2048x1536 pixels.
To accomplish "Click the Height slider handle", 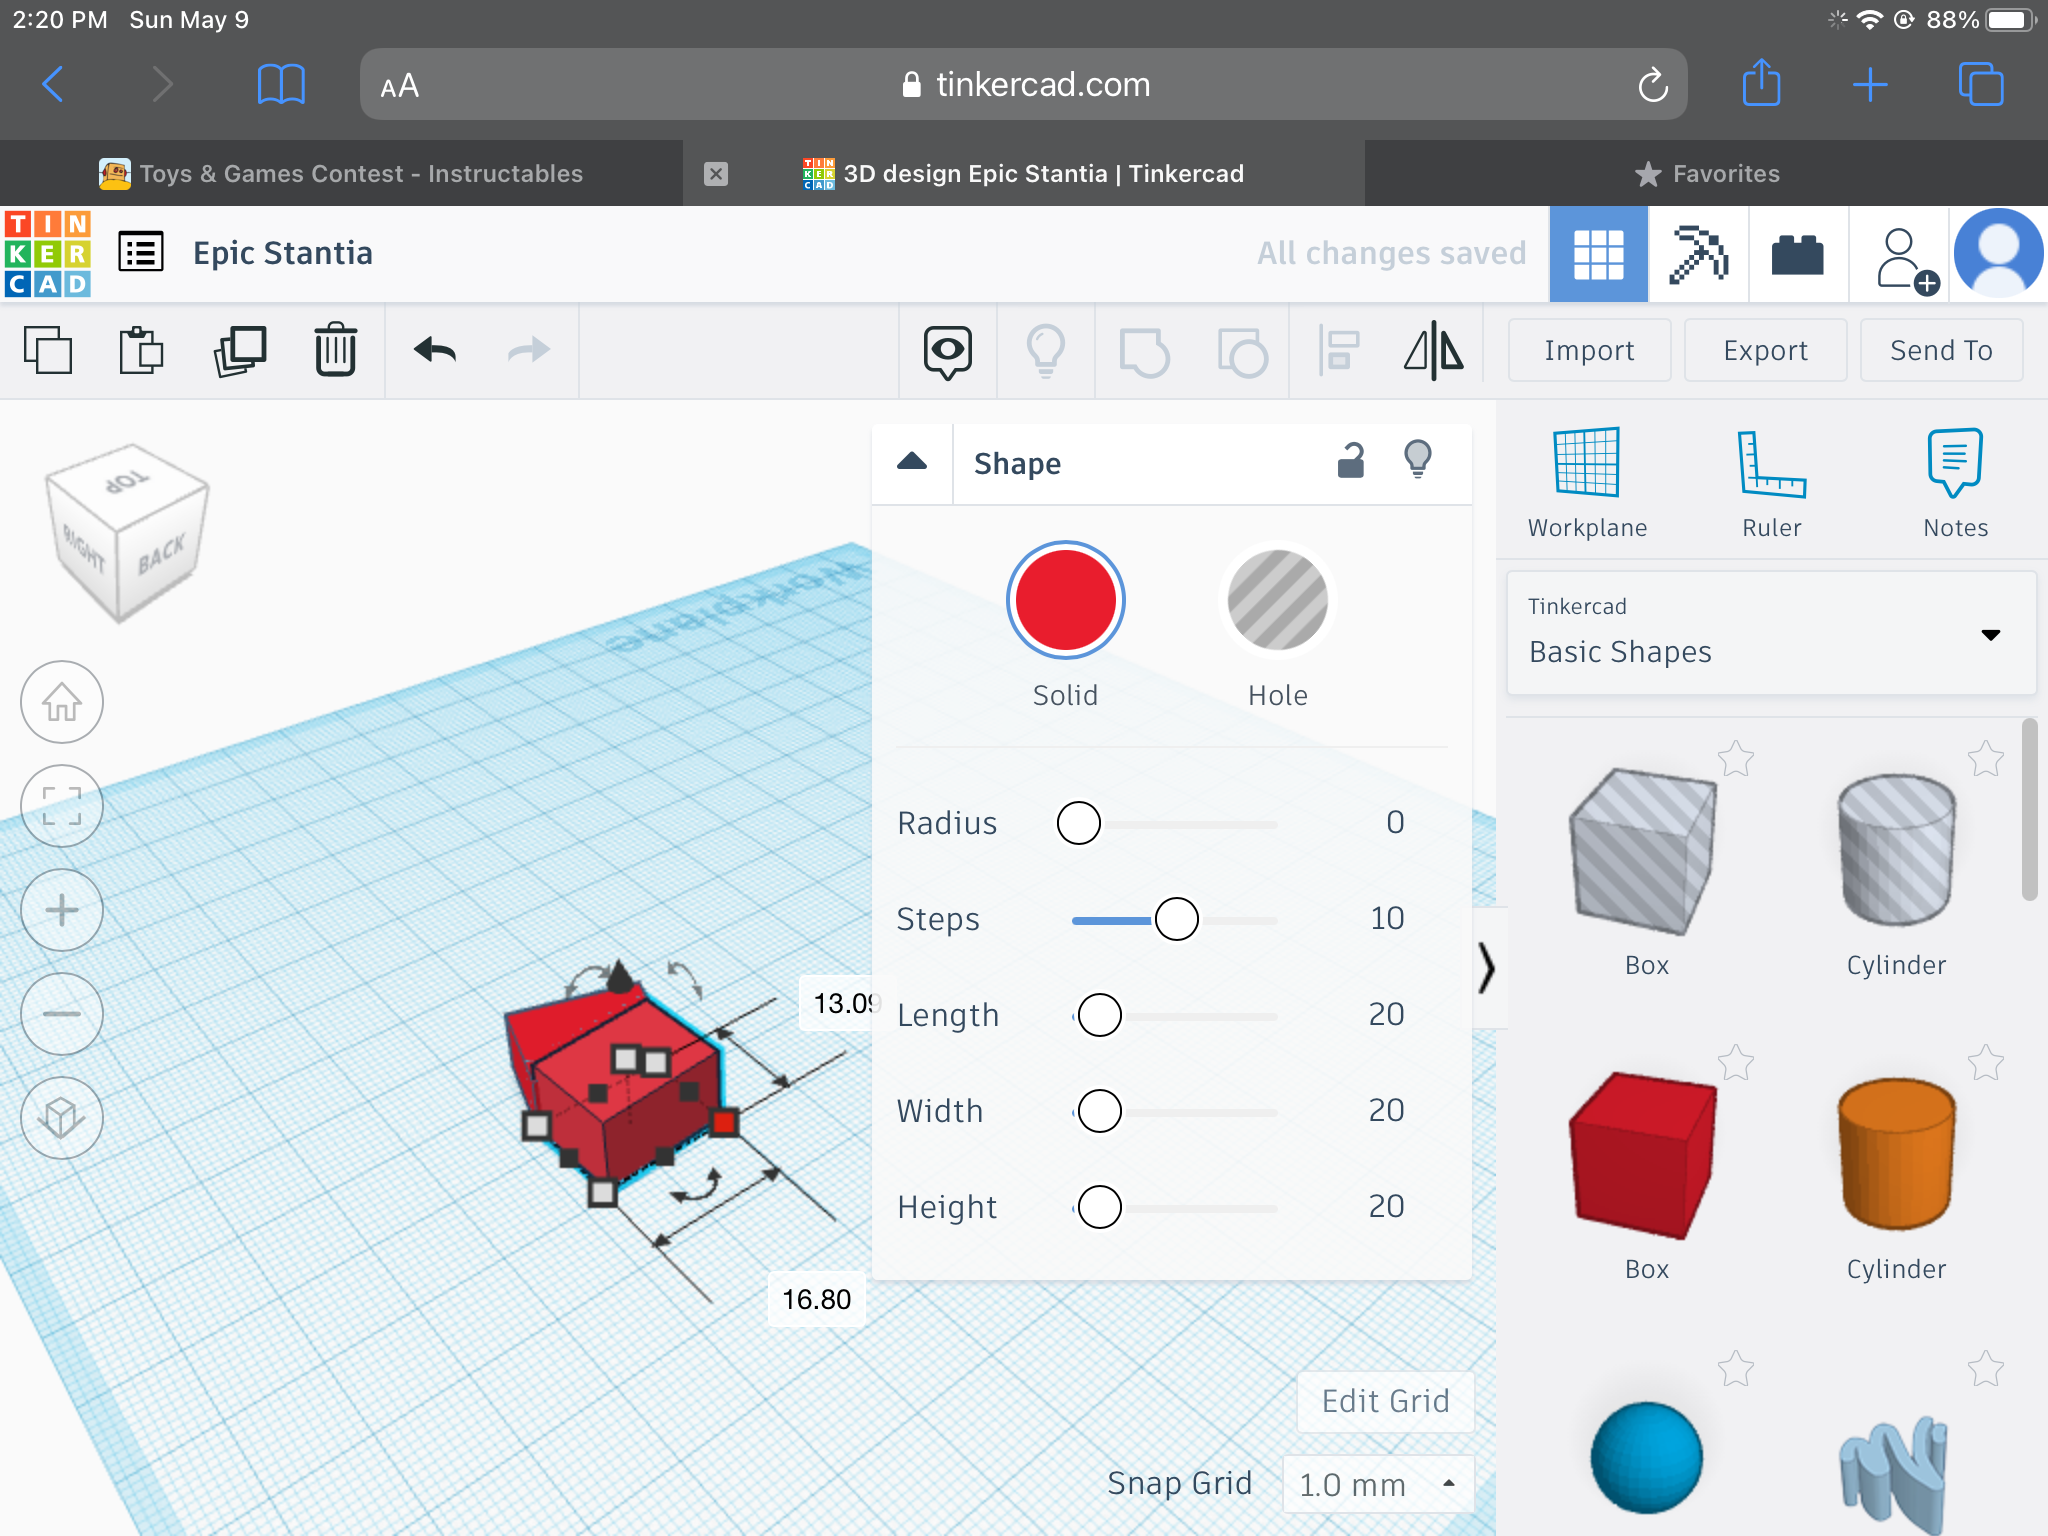I will [x=1099, y=1207].
